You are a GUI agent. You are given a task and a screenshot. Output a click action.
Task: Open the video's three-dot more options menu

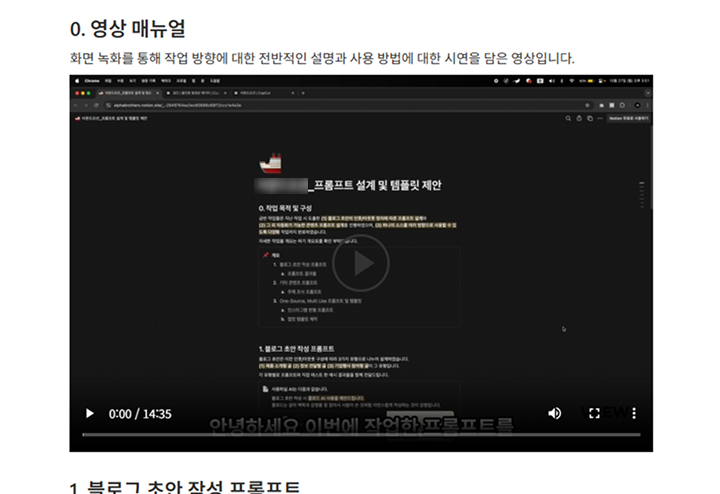634,414
